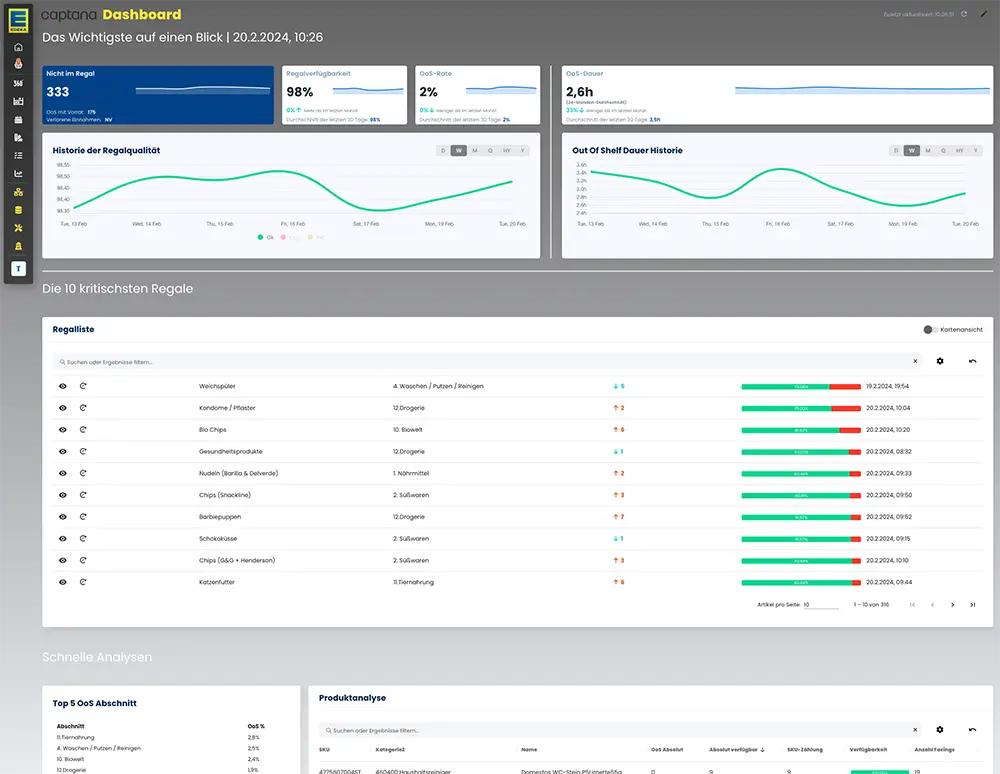1000x774 pixels.
Task: Toggle the Kartenansicht switch
Action: click(930, 329)
